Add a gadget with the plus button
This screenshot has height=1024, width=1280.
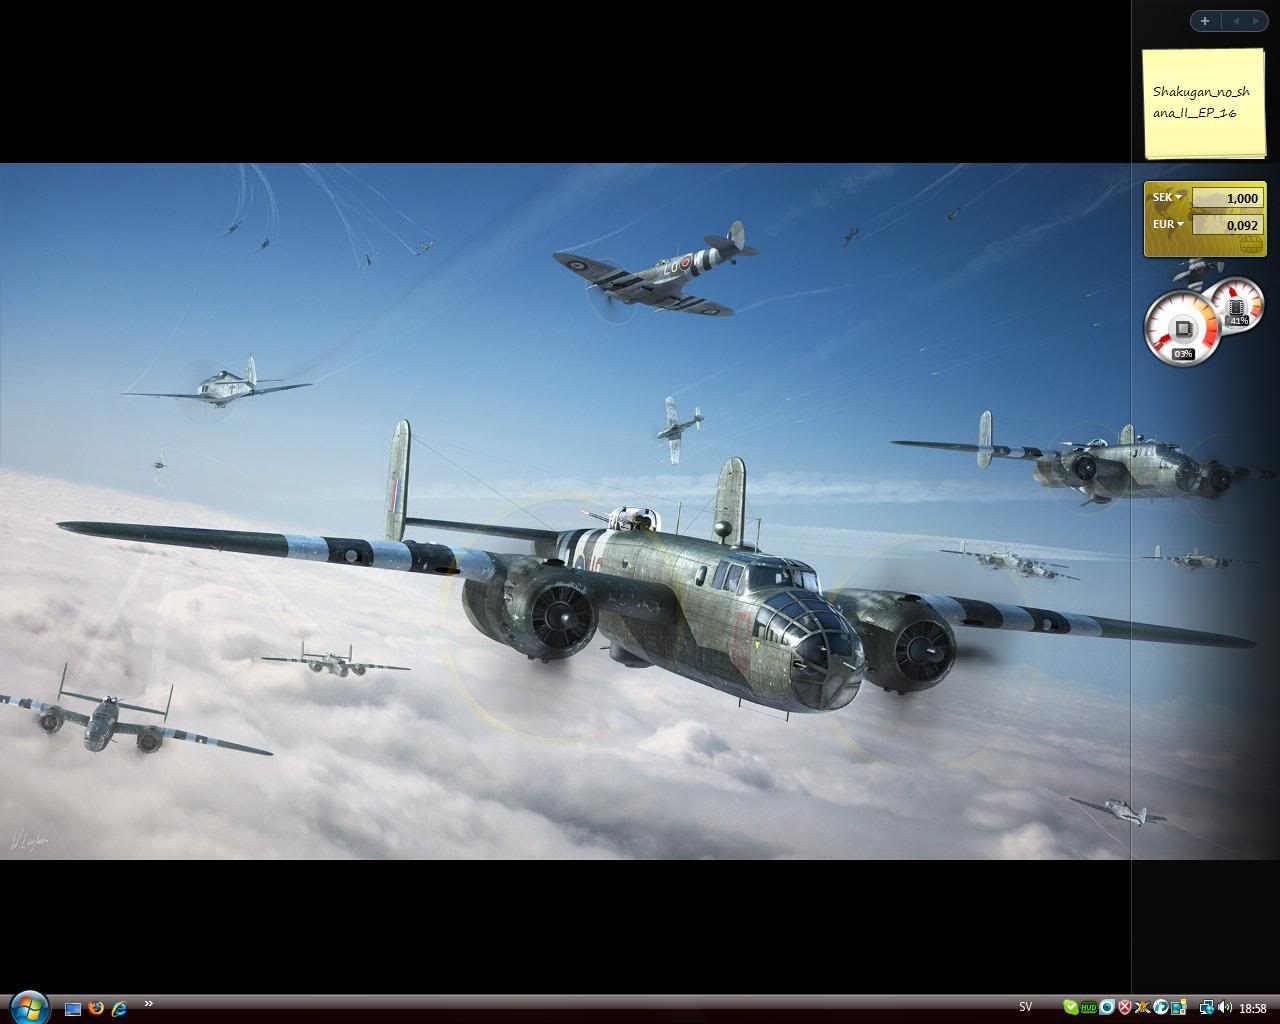point(1205,20)
